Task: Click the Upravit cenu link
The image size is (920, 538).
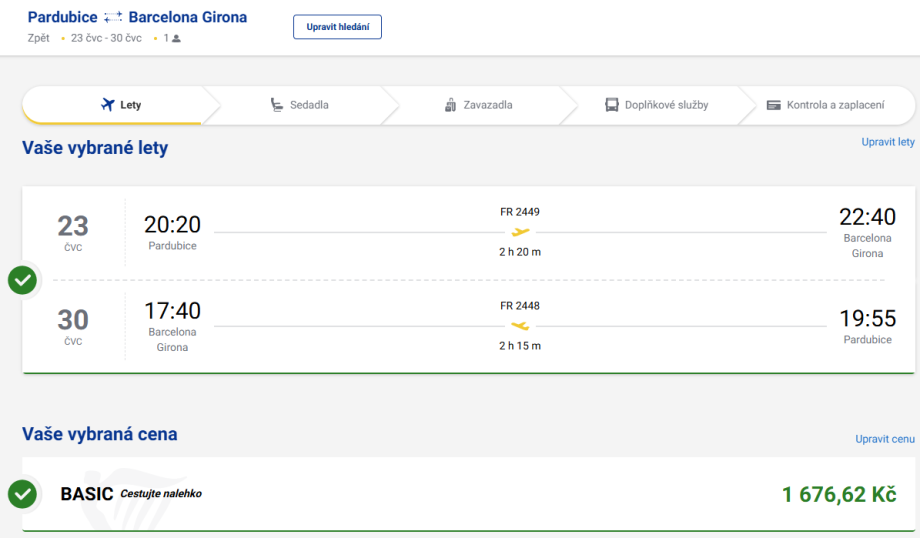Action: click(x=885, y=439)
